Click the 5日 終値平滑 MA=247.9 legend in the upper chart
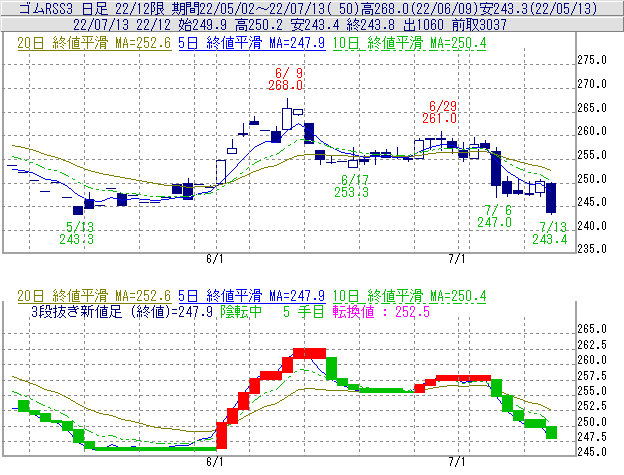624x475 pixels. click(x=252, y=43)
